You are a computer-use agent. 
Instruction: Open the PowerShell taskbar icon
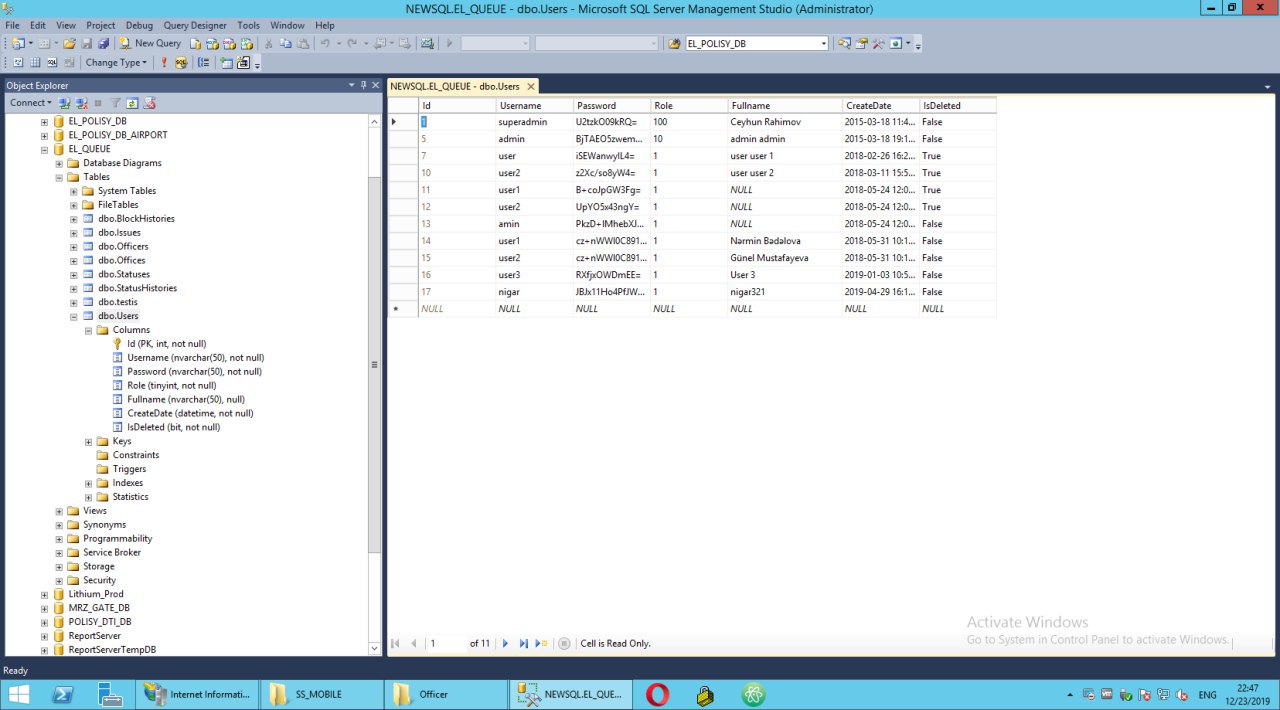coord(63,694)
